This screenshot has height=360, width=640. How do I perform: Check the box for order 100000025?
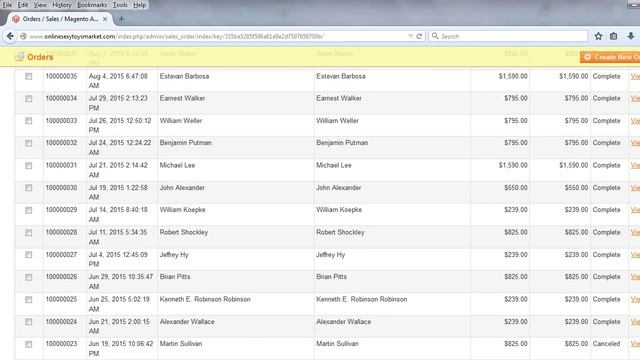(29, 300)
